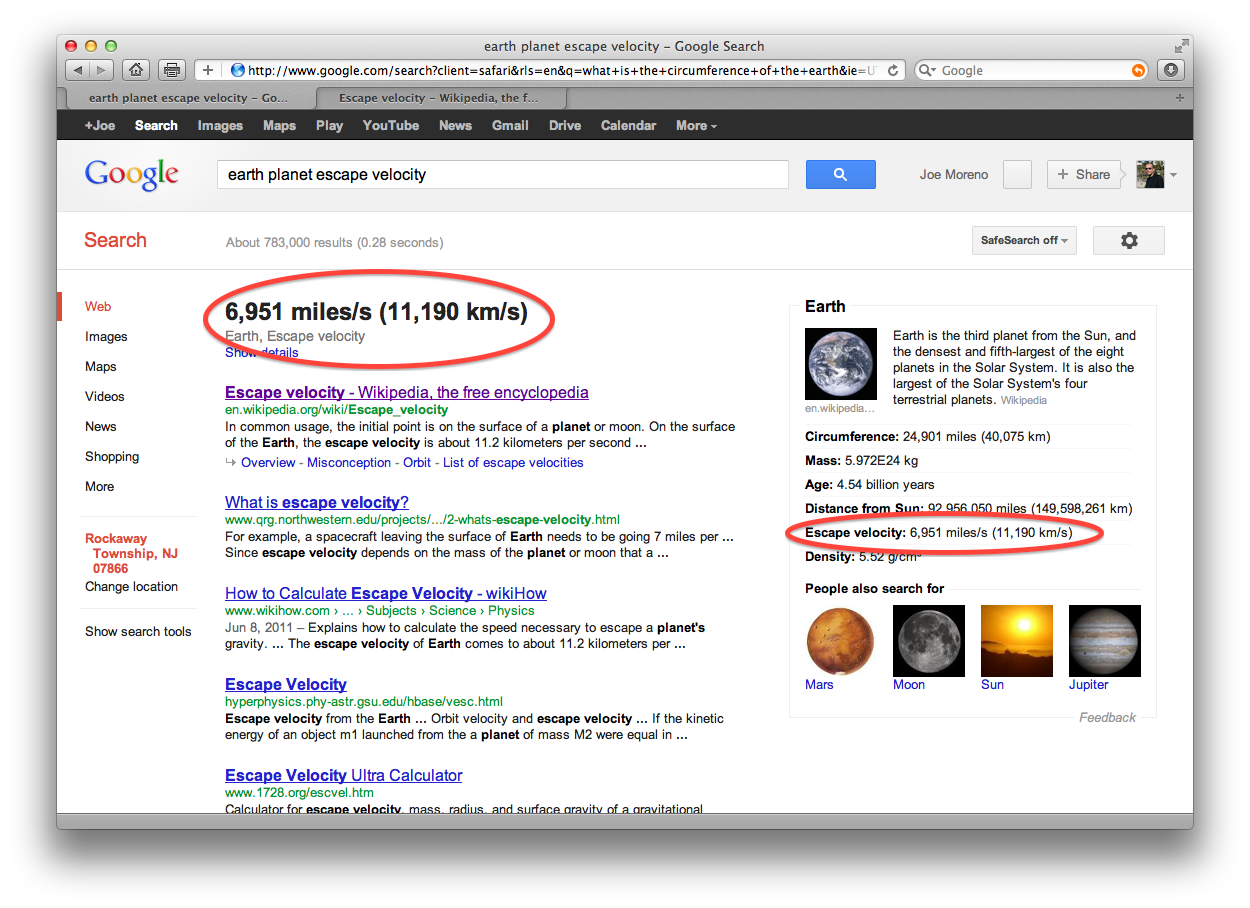Open Maps in the black top bar

coord(279,125)
